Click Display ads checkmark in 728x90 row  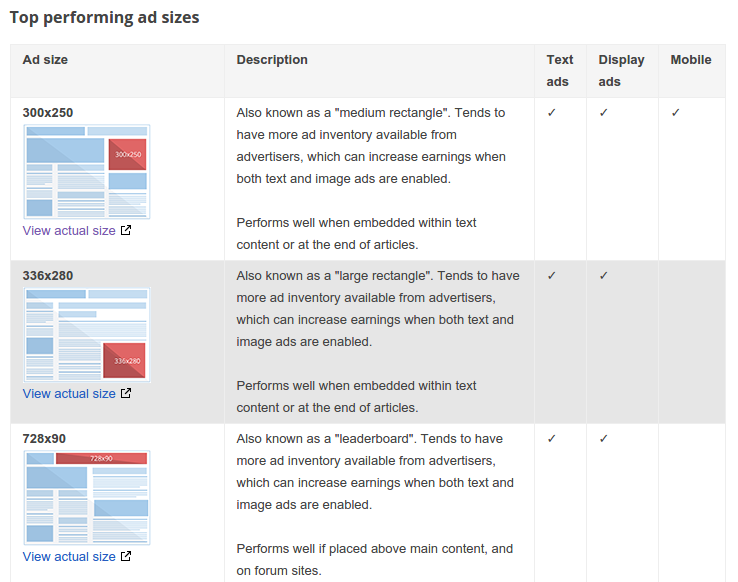604,439
